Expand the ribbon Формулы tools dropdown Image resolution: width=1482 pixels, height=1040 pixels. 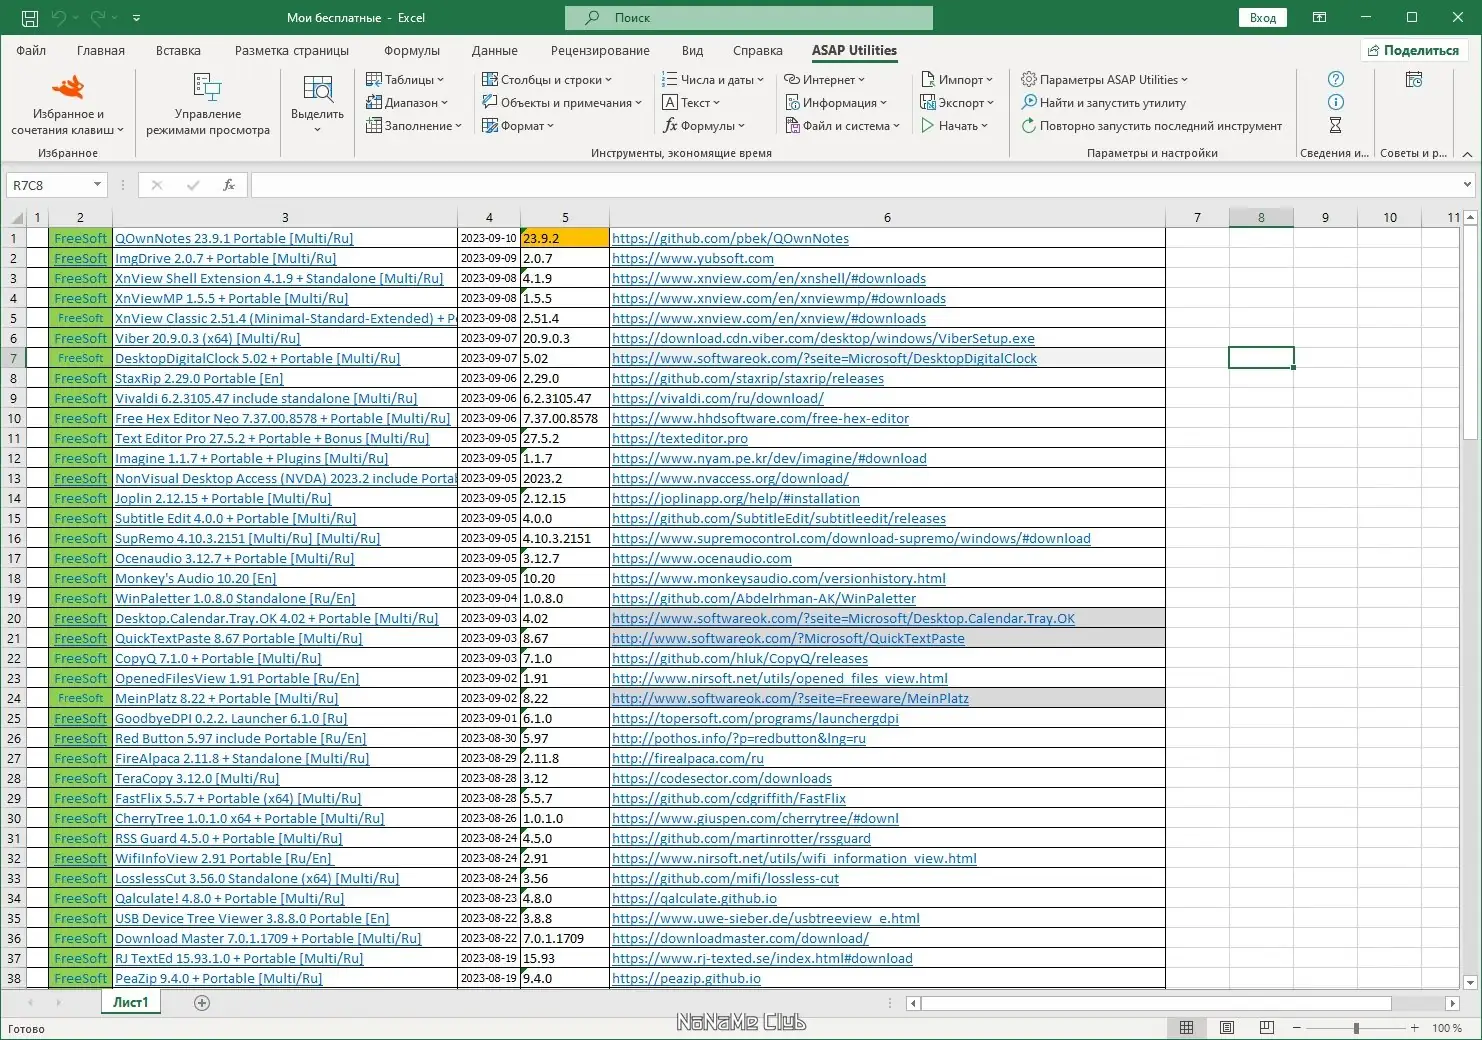point(704,125)
